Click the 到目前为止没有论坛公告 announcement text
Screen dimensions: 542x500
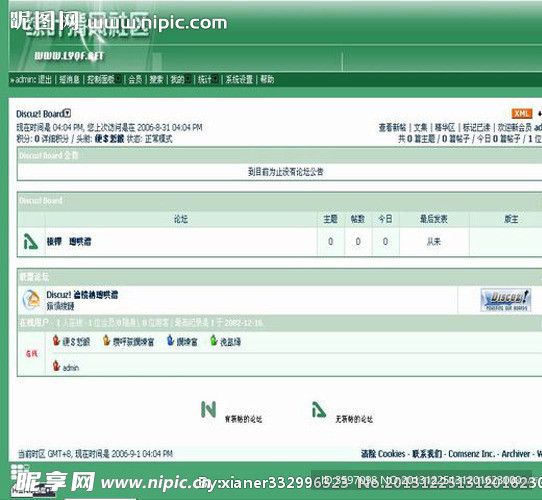[286, 172]
